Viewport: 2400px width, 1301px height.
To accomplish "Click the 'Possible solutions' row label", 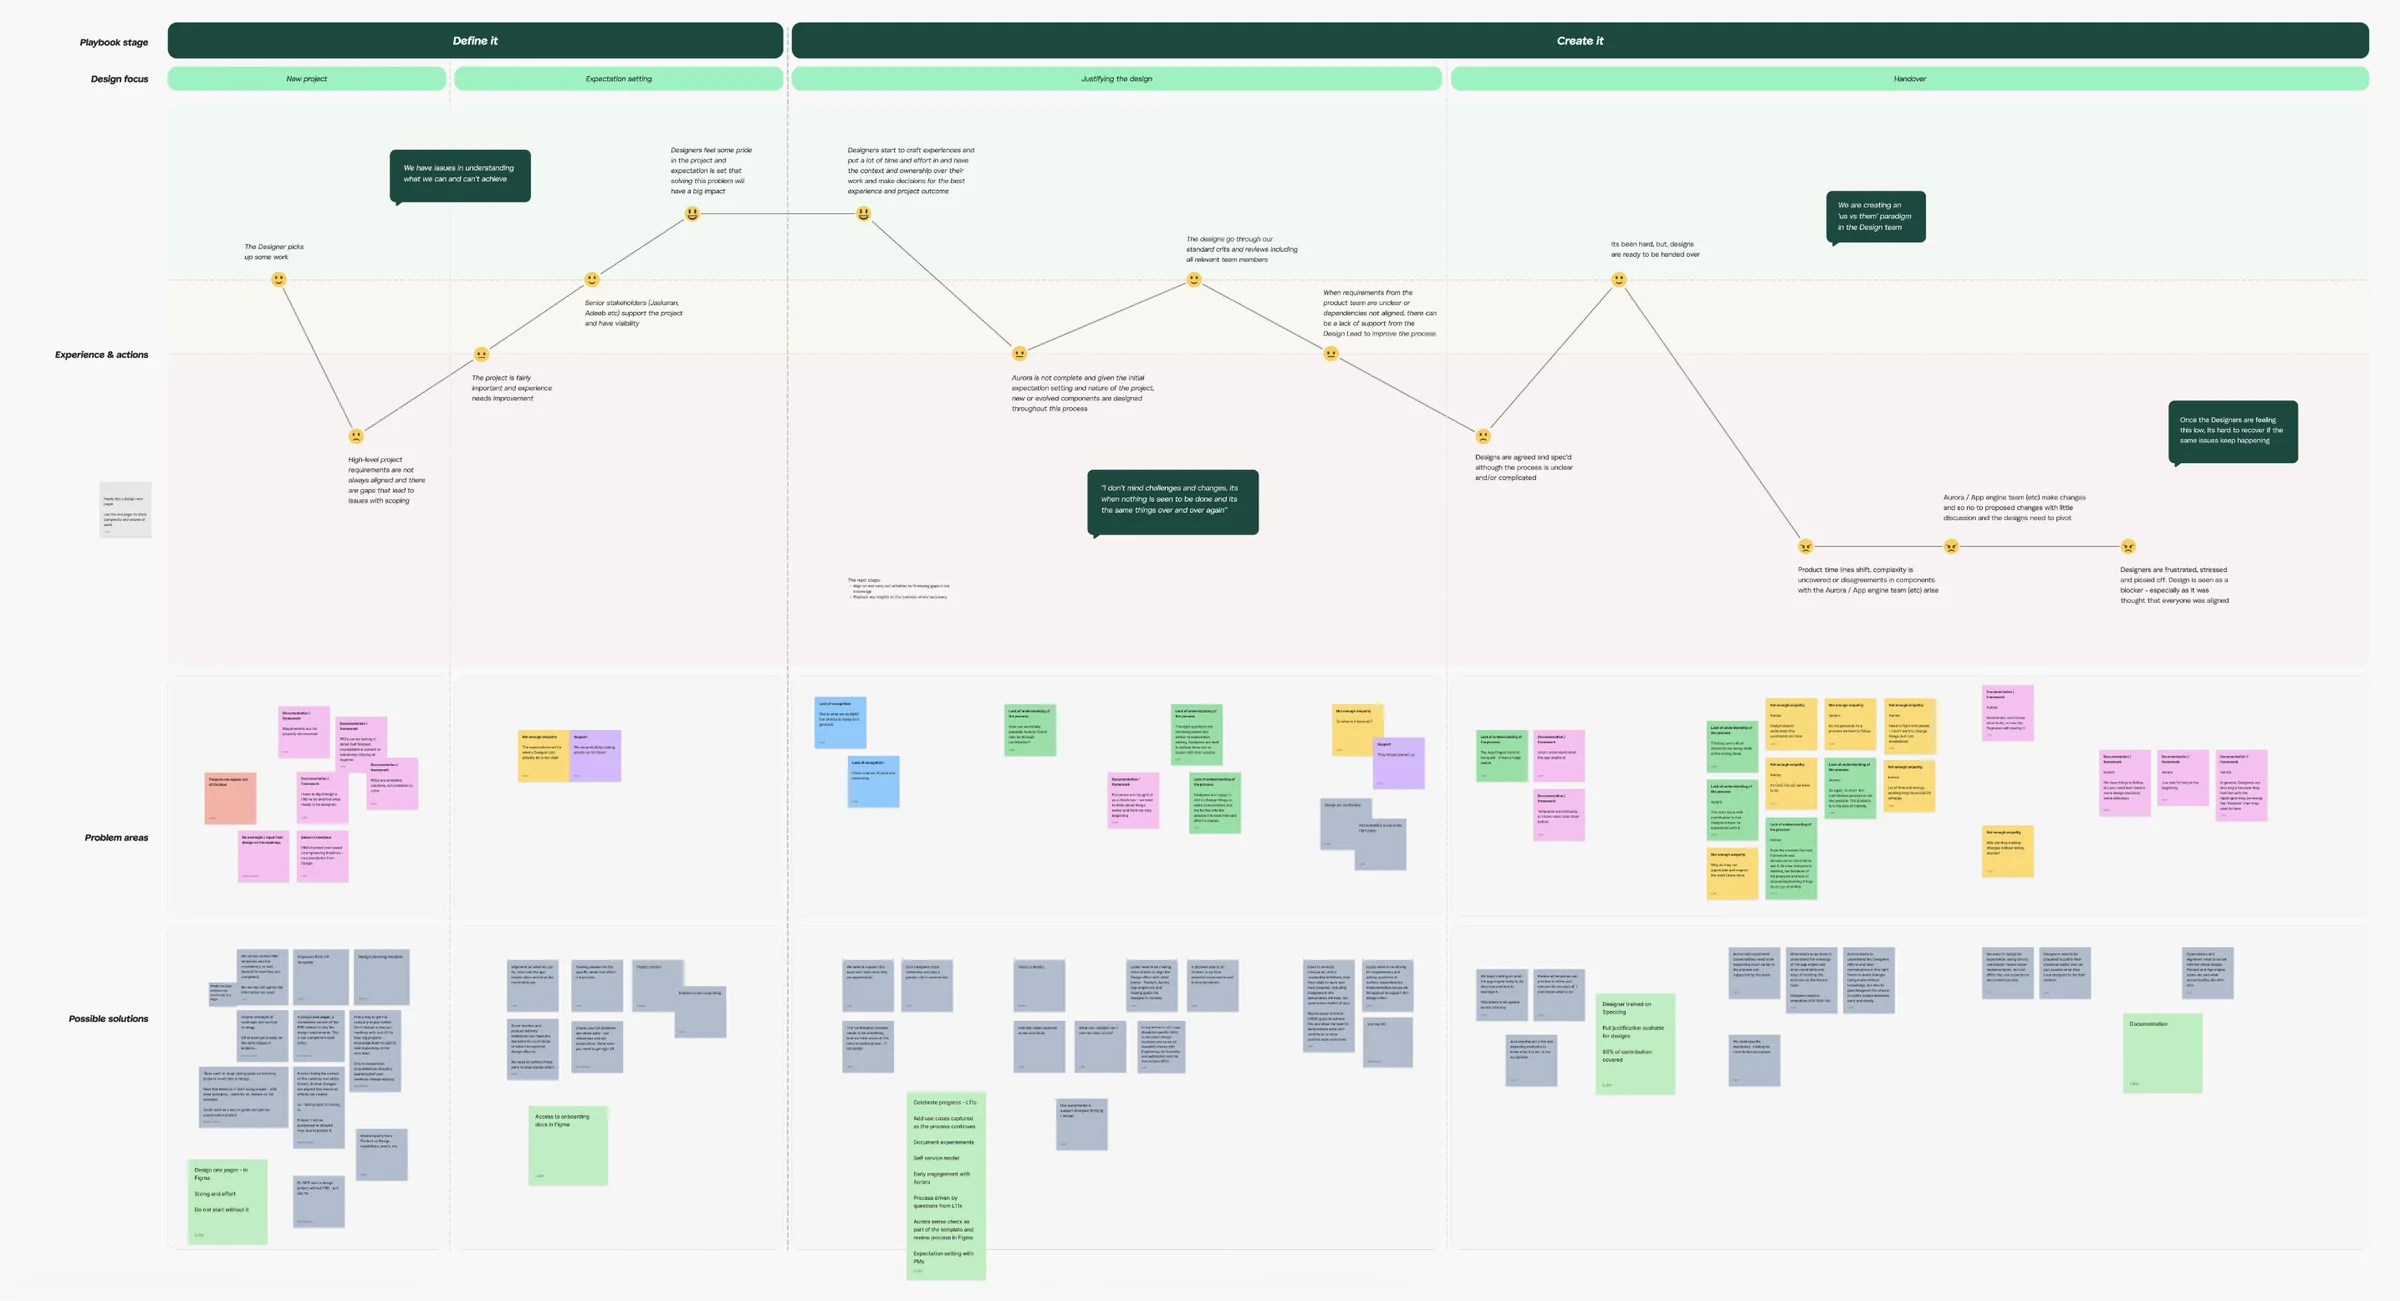I will click(108, 1019).
